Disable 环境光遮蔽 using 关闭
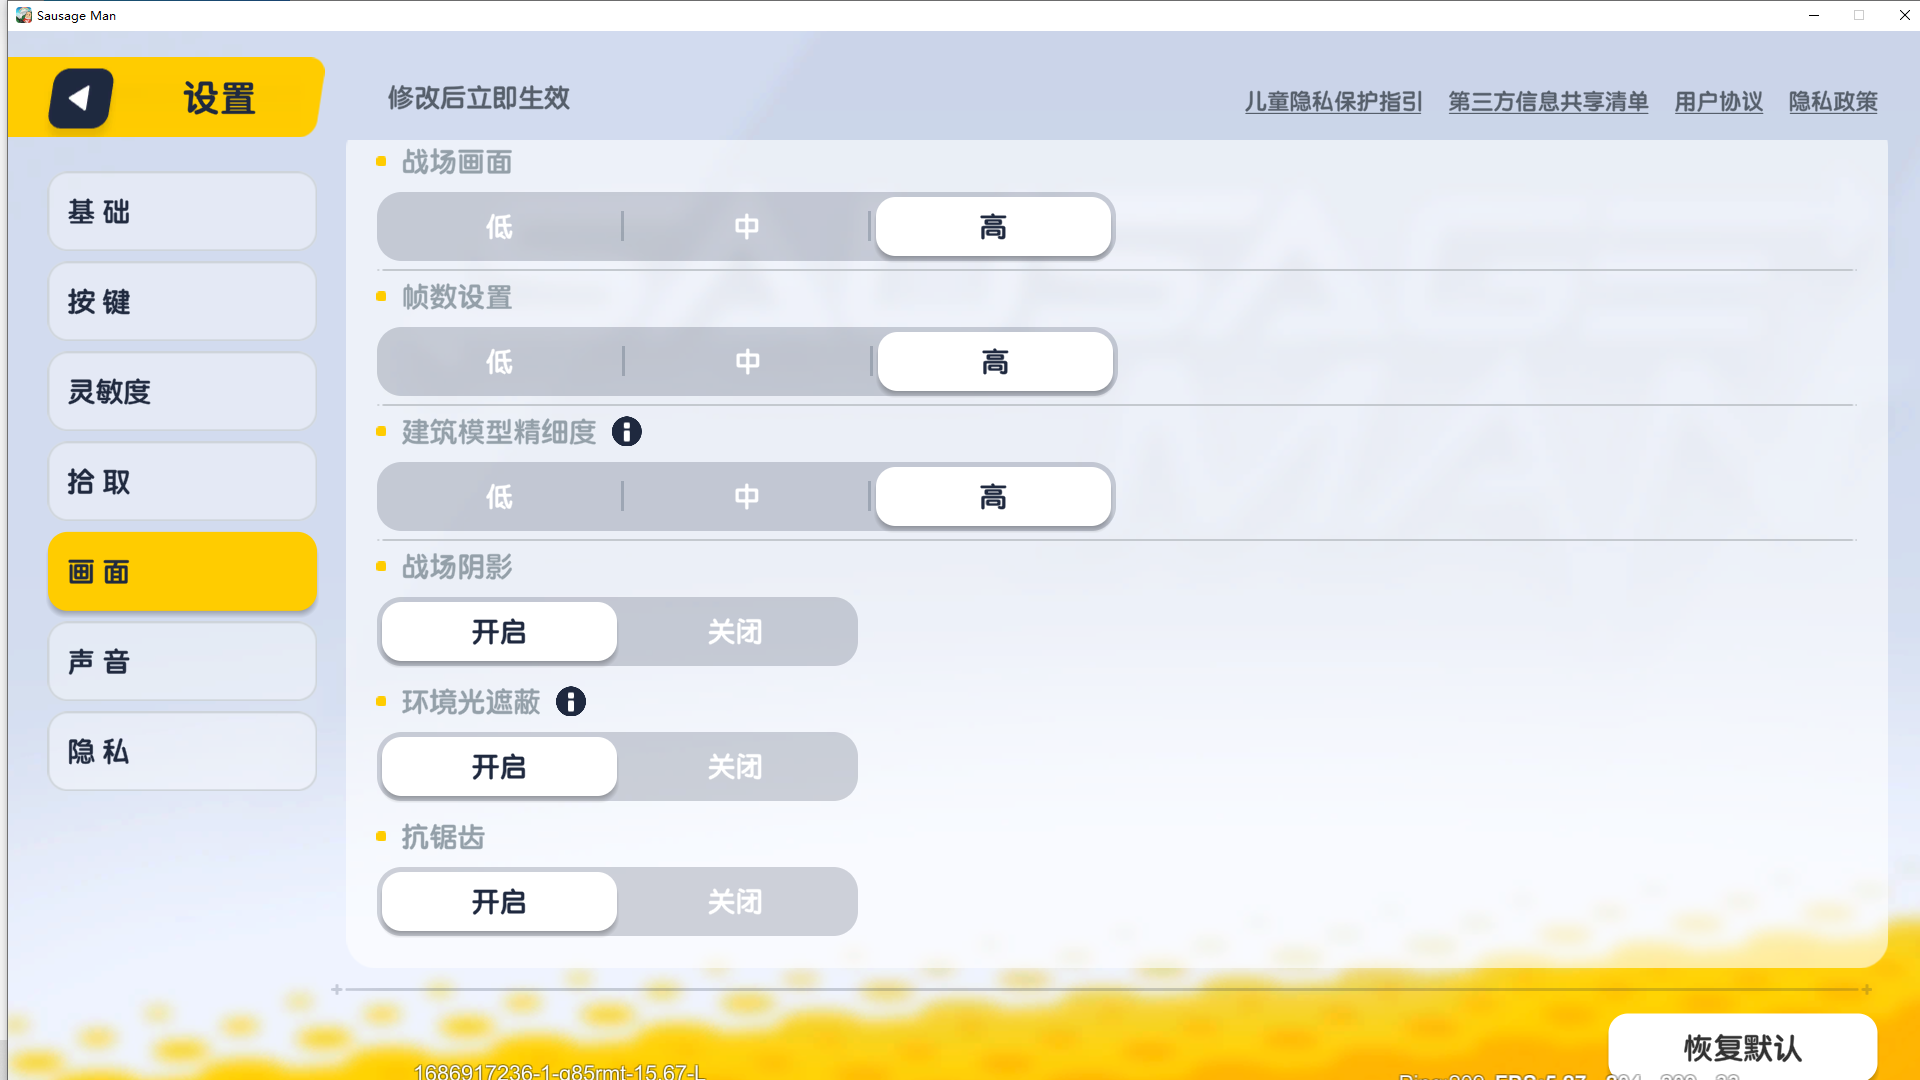Image resolution: width=1920 pixels, height=1080 pixels. (x=735, y=767)
